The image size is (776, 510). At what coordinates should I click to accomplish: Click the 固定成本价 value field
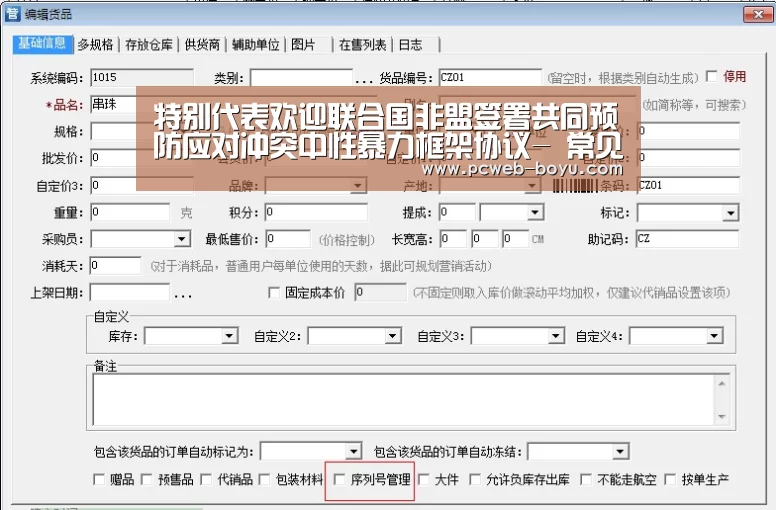[381, 292]
